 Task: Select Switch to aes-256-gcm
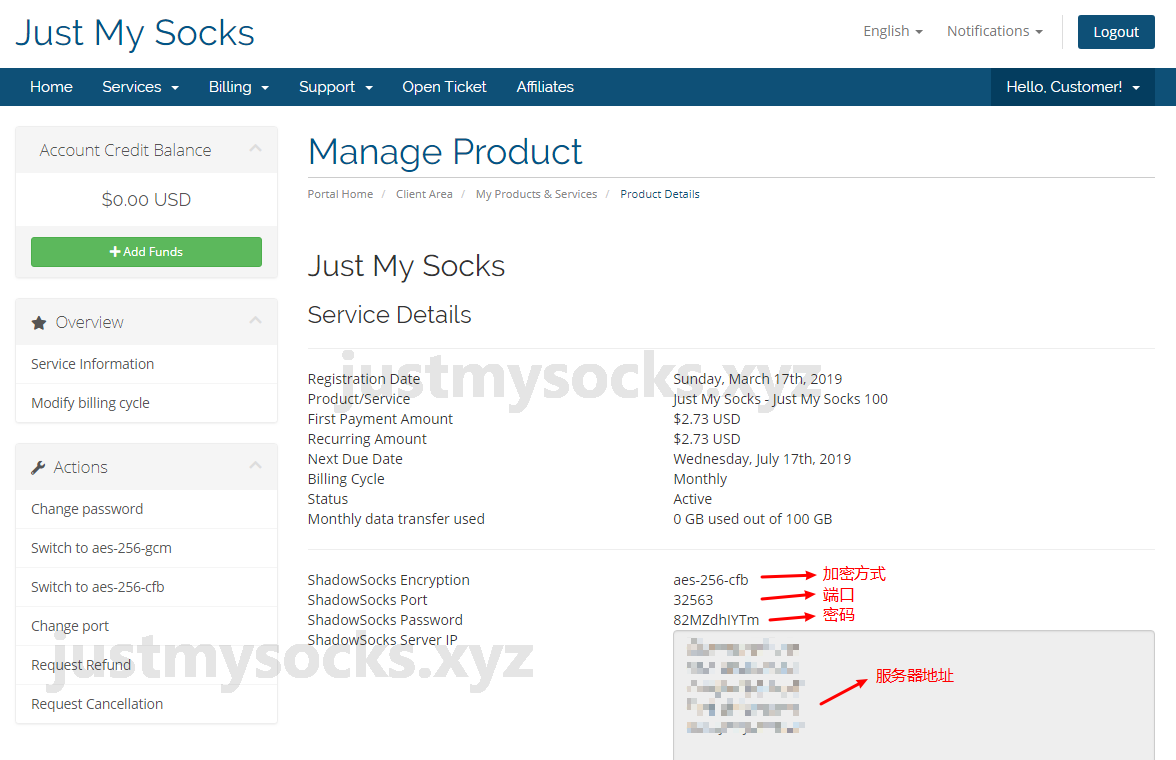146,548
